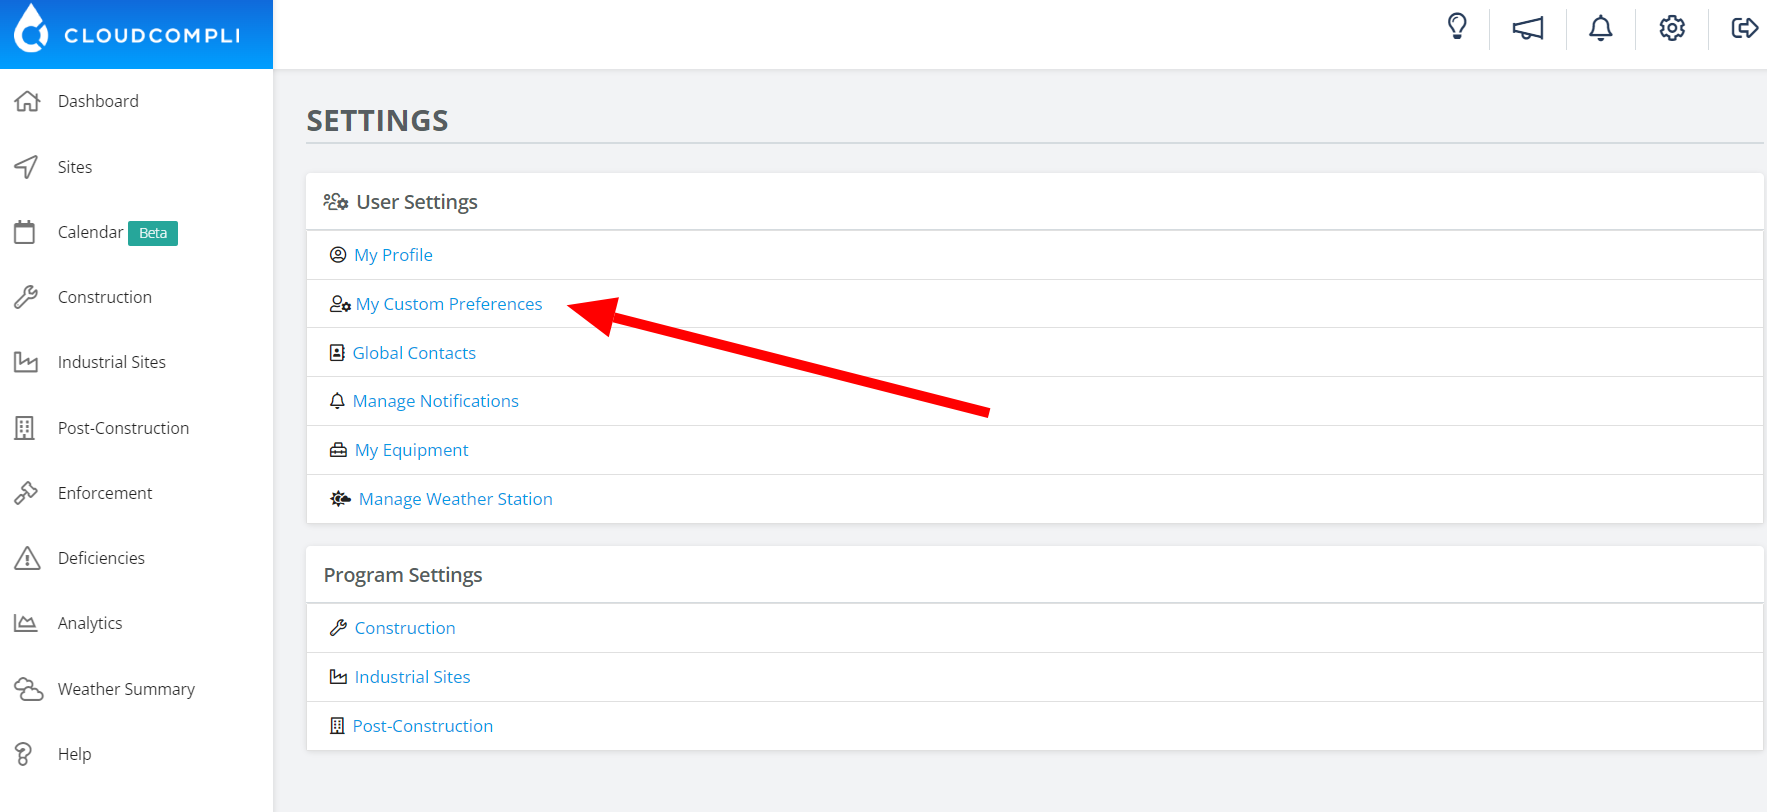This screenshot has height=812, width=1767.
Task: Open Post-Construction link under Program Settings
Action: coord(423,726)
